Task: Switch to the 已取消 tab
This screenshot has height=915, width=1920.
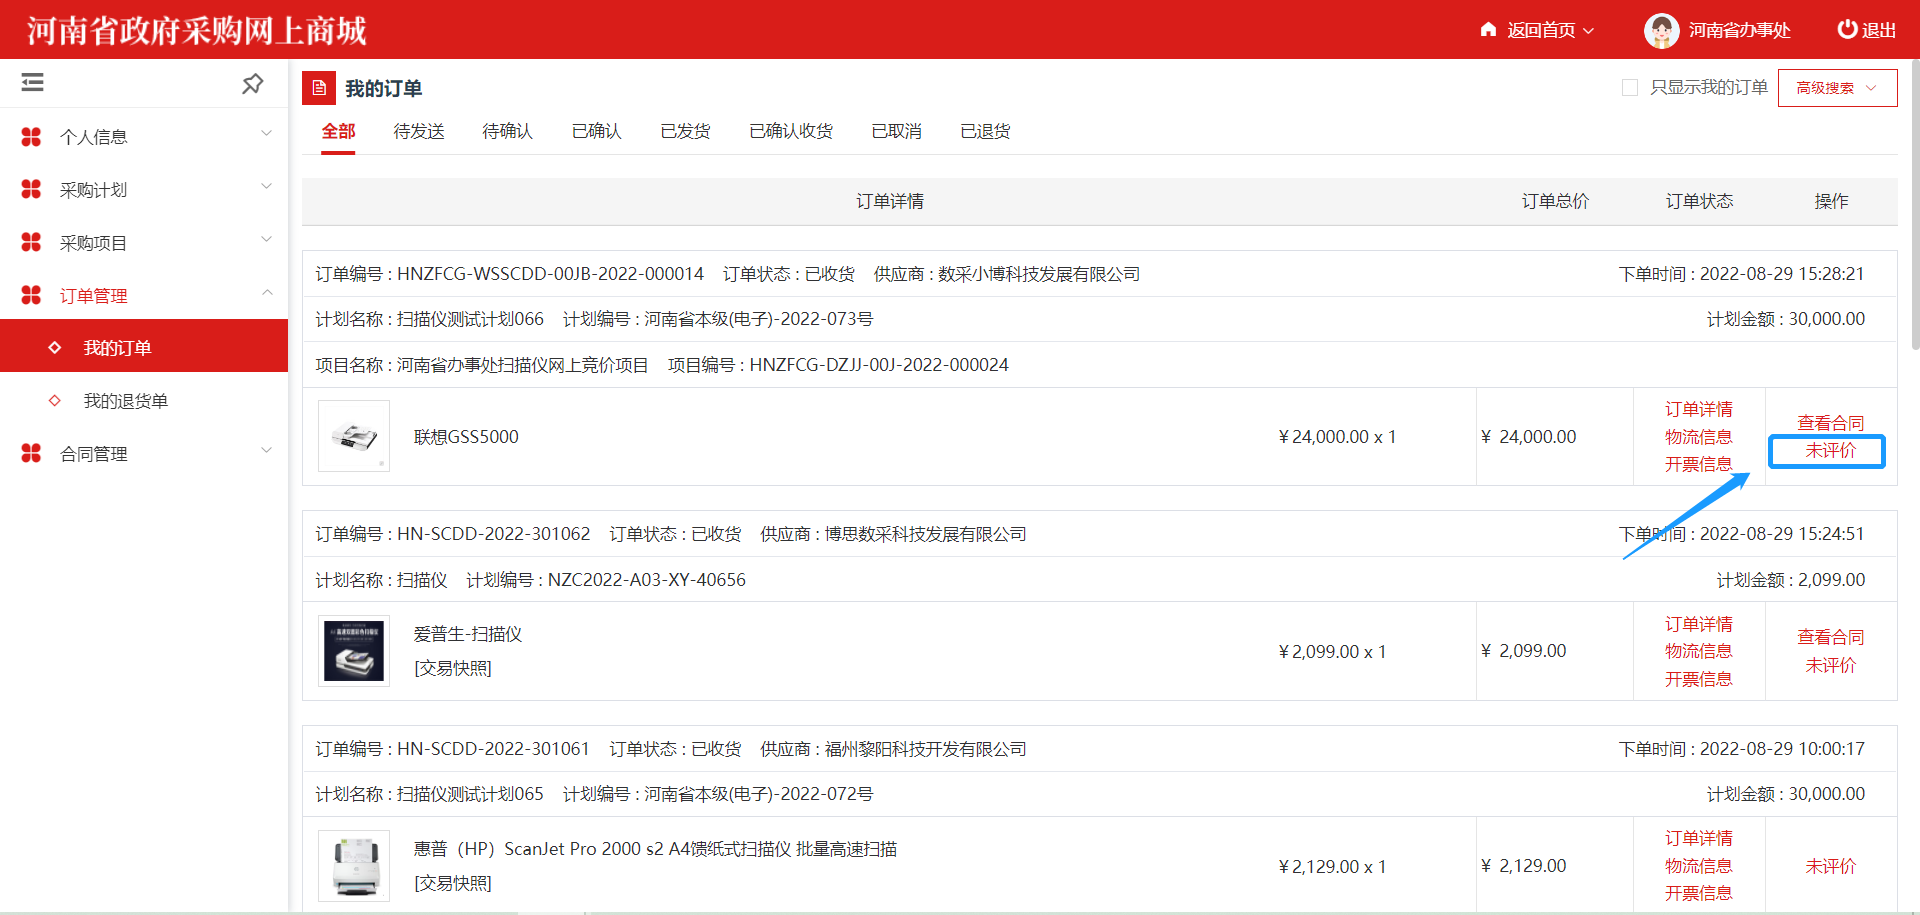Action: 896,131
